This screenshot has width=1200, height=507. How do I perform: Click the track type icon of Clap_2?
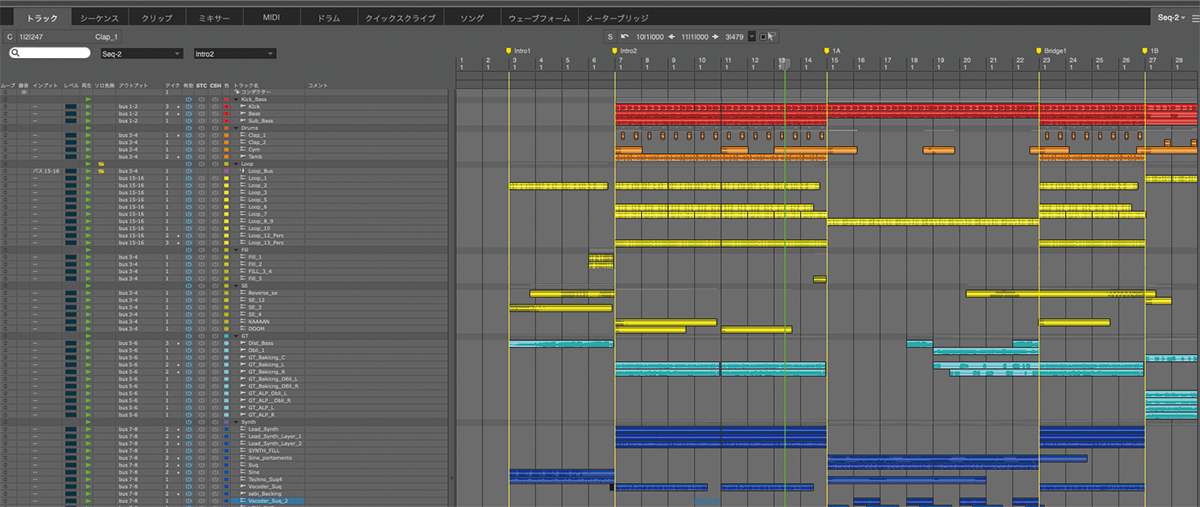[243, 143]
